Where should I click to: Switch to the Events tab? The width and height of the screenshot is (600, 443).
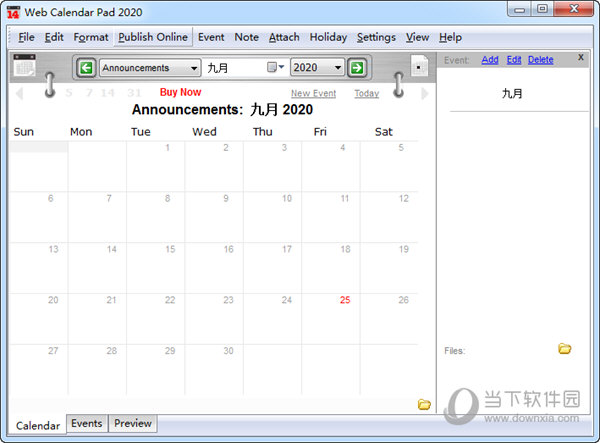pyautogui.click(x=87, y=423)
